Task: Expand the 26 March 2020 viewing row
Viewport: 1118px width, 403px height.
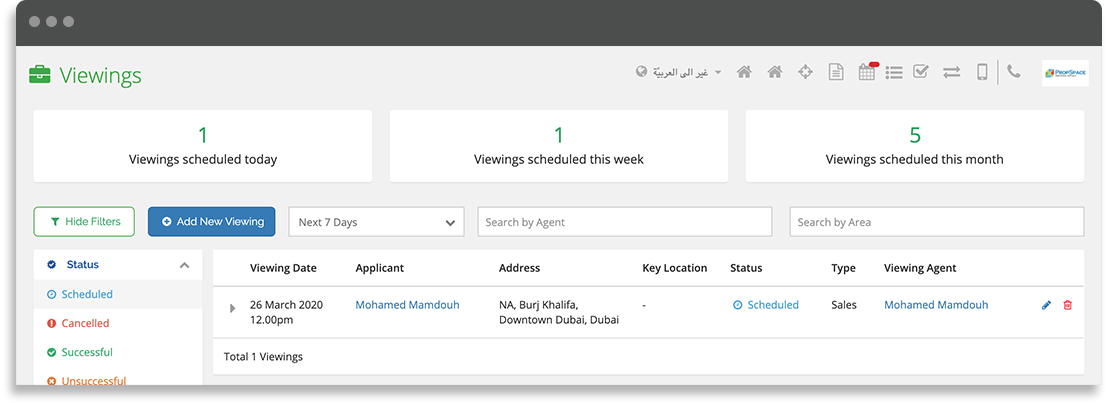Action: (x=232, y=308)
